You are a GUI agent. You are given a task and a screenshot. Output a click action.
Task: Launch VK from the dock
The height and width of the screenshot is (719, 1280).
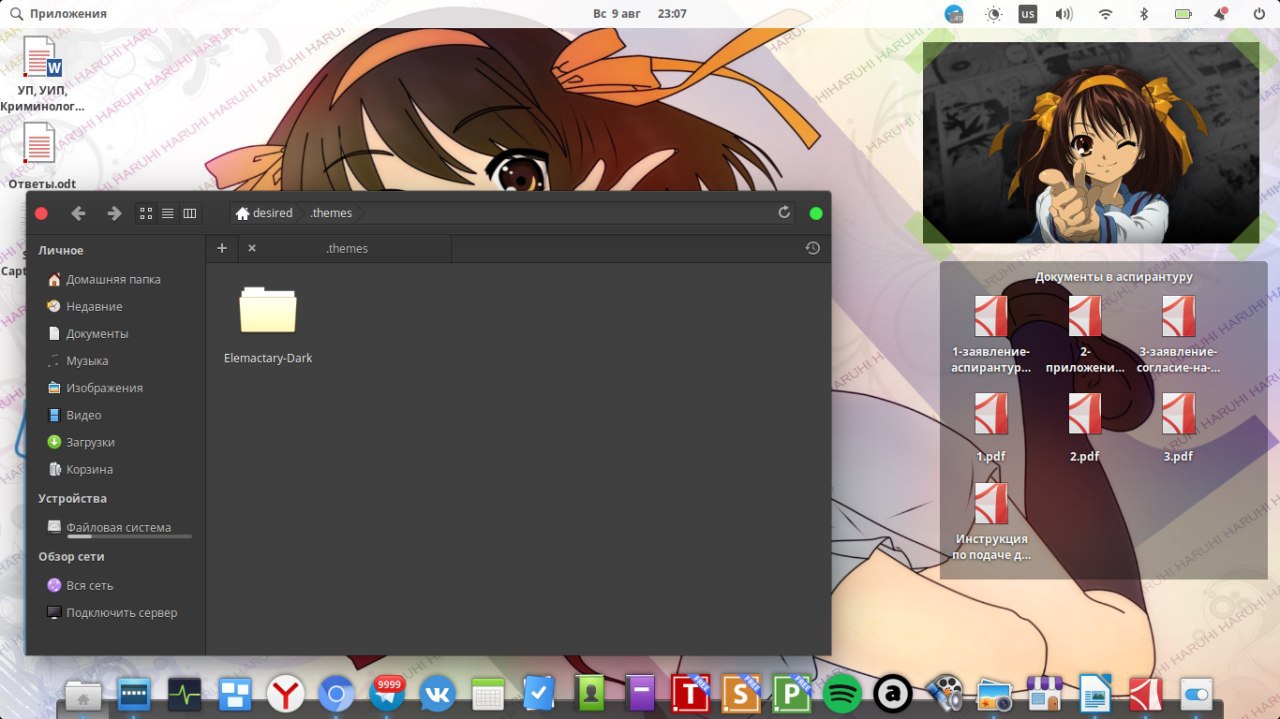click(438, 694)
